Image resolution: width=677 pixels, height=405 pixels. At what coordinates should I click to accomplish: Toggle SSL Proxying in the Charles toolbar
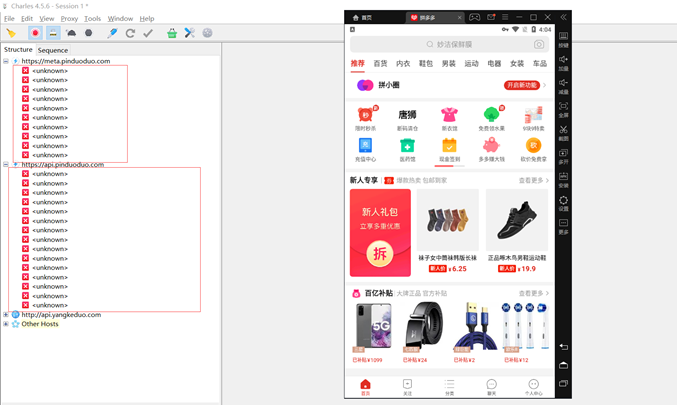click(x=53, y=33)
